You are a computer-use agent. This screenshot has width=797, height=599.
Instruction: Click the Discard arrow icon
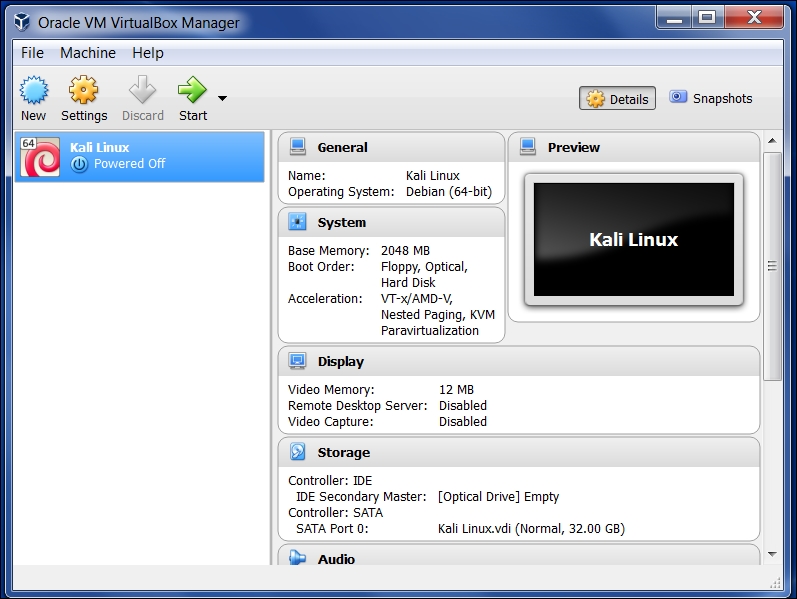pyautogui.click(x=143, y=91)
